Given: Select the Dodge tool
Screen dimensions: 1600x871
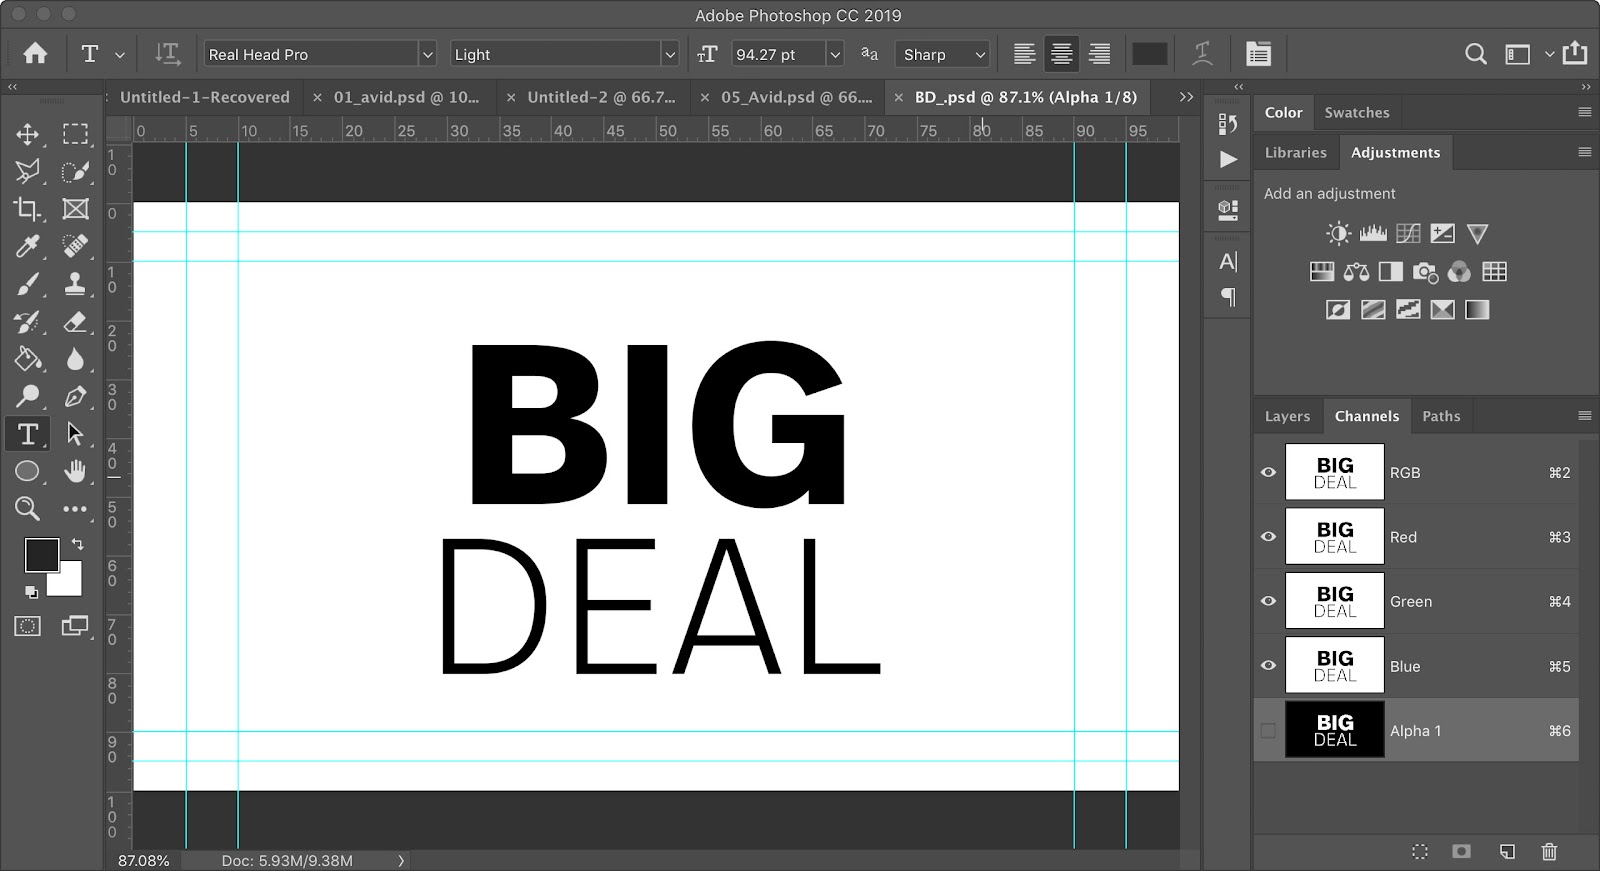Looking at the screenshot, I should pyautogui.click(x=28, y=396).
